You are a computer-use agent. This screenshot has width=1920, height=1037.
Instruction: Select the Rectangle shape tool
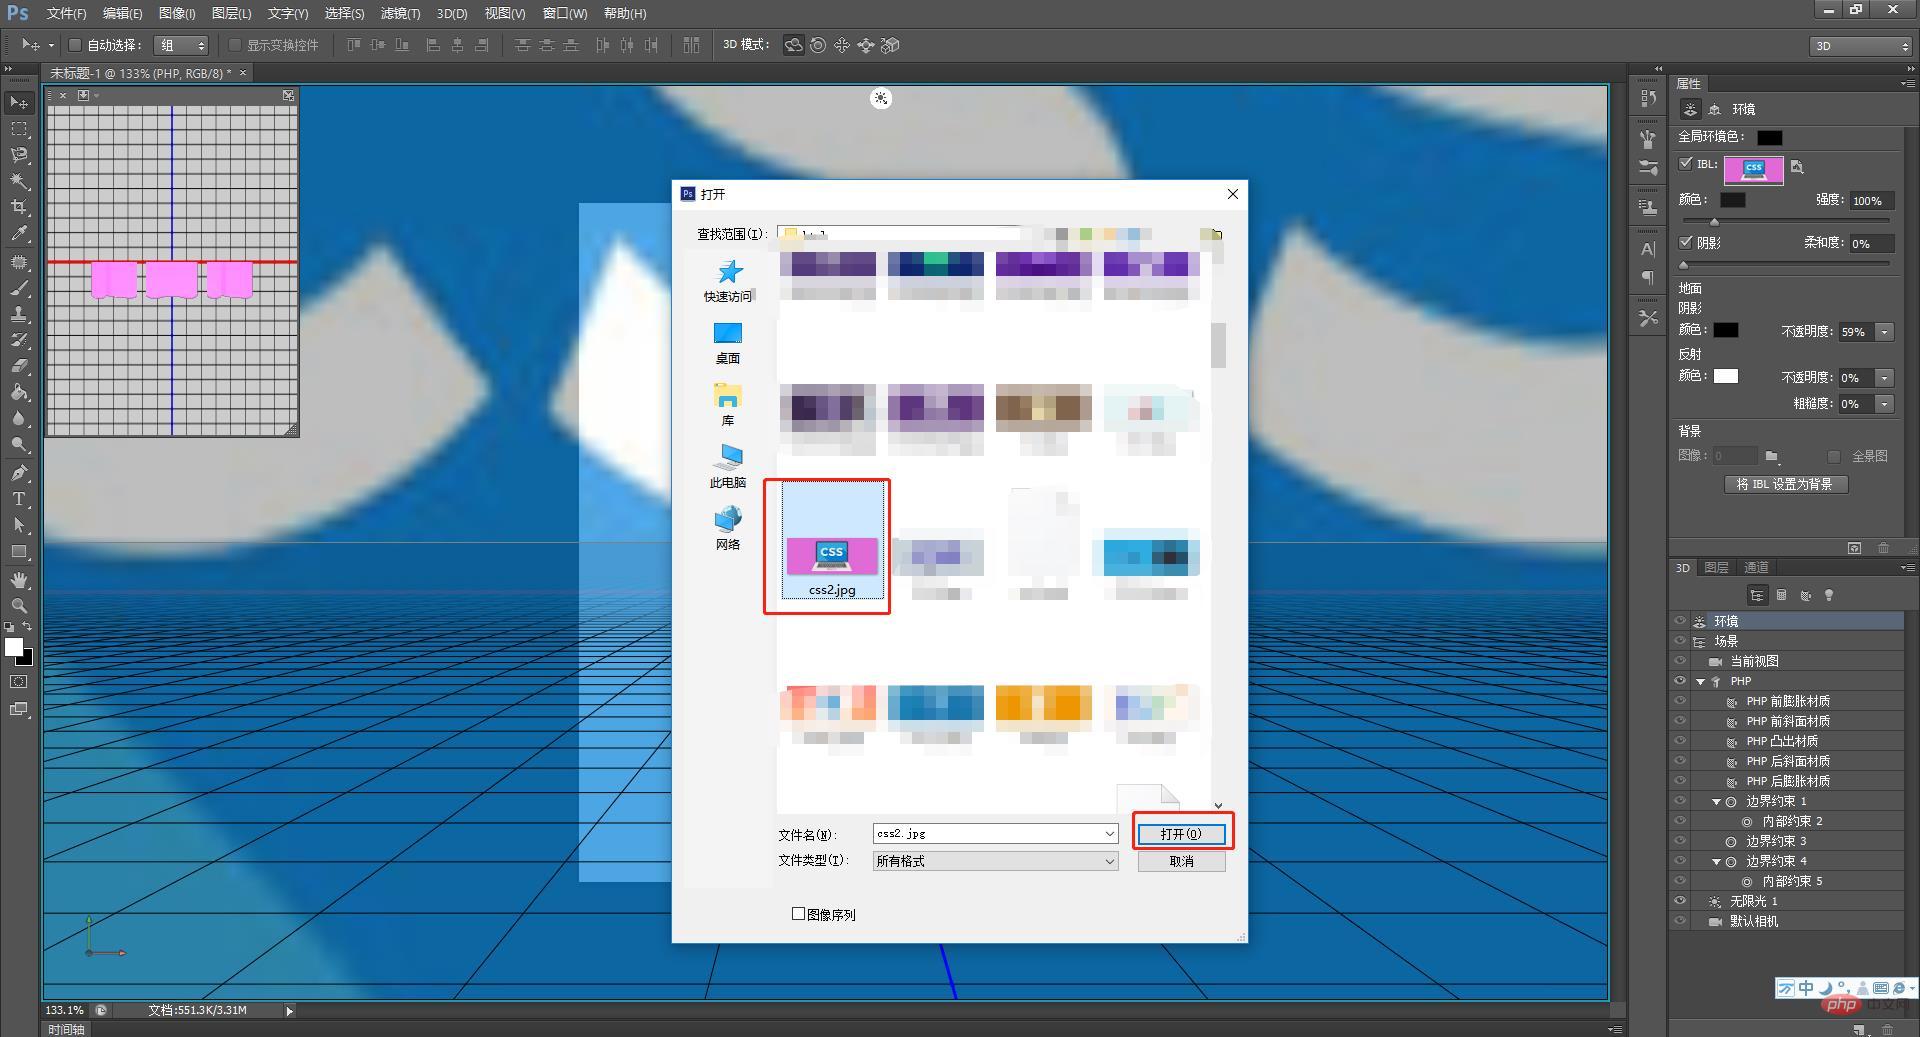click(x=19, y=551)
